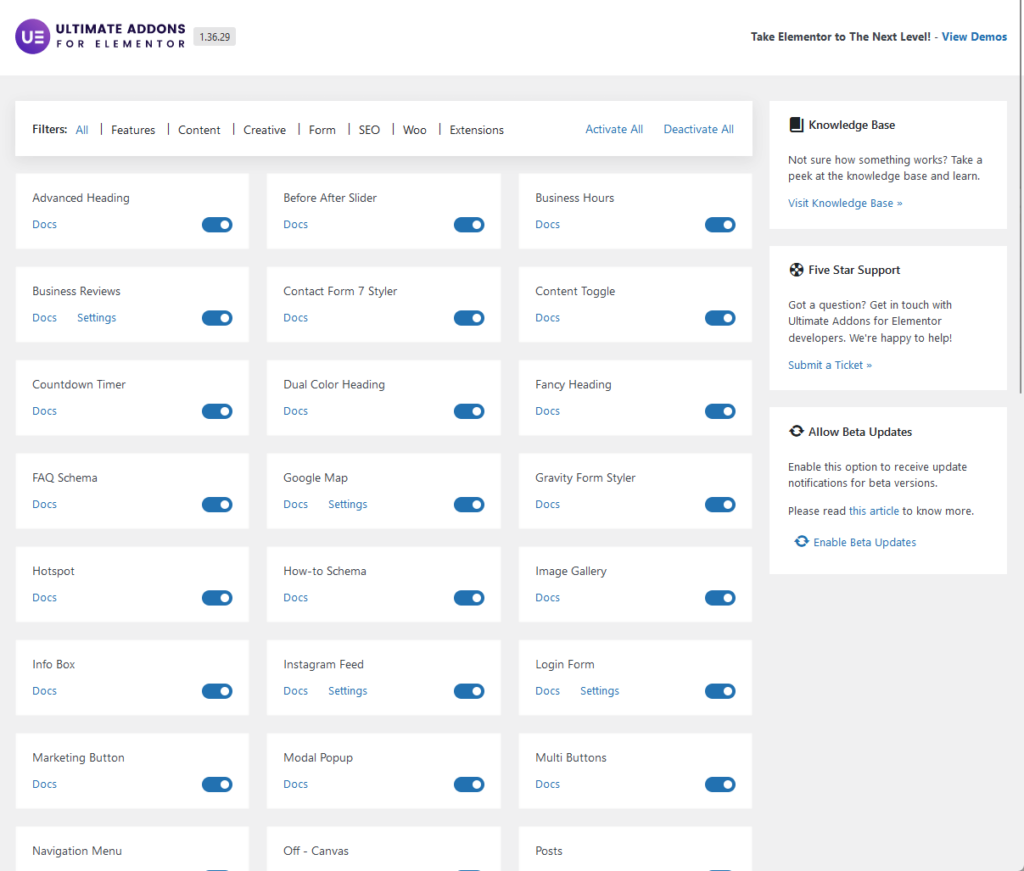Screen dimensions: 1024x871
Task: Open Google Map Settings link
Action: [347, 504]
